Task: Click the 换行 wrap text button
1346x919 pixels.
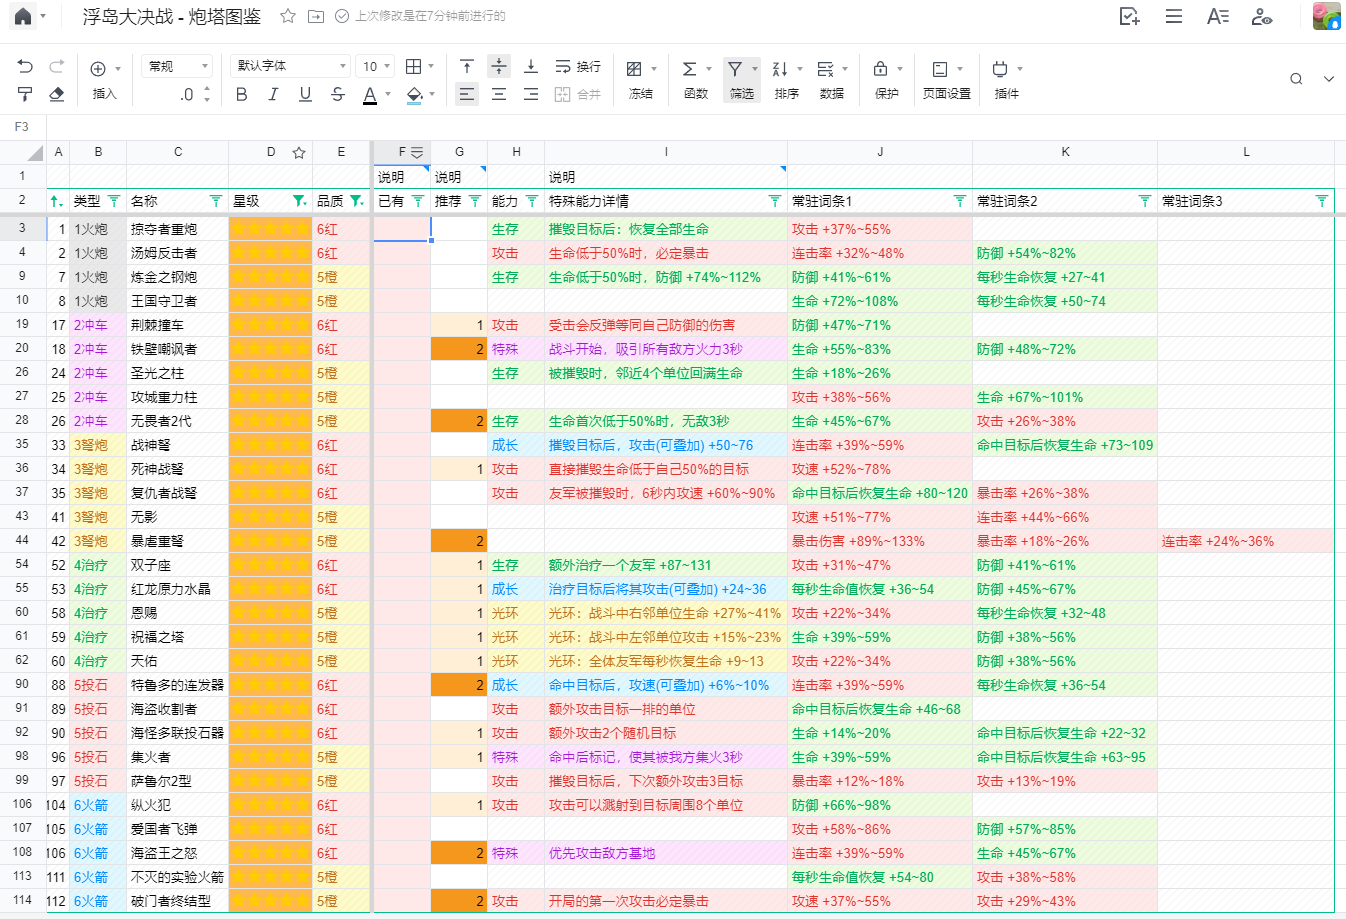Action: point(578,66)
